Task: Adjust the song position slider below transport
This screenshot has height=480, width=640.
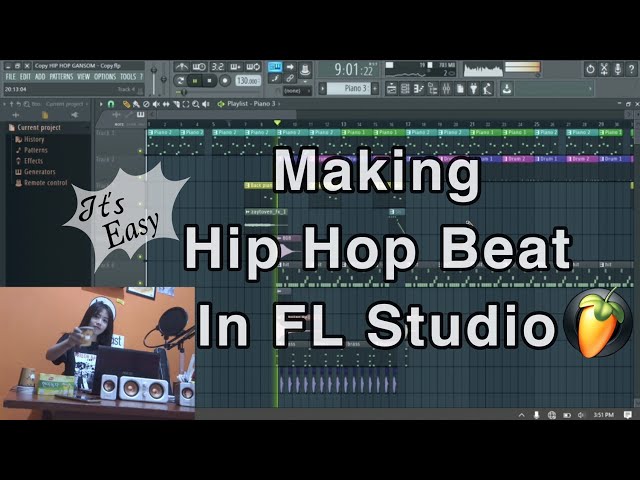Action: pyautogui.click(x=183, y=92)
